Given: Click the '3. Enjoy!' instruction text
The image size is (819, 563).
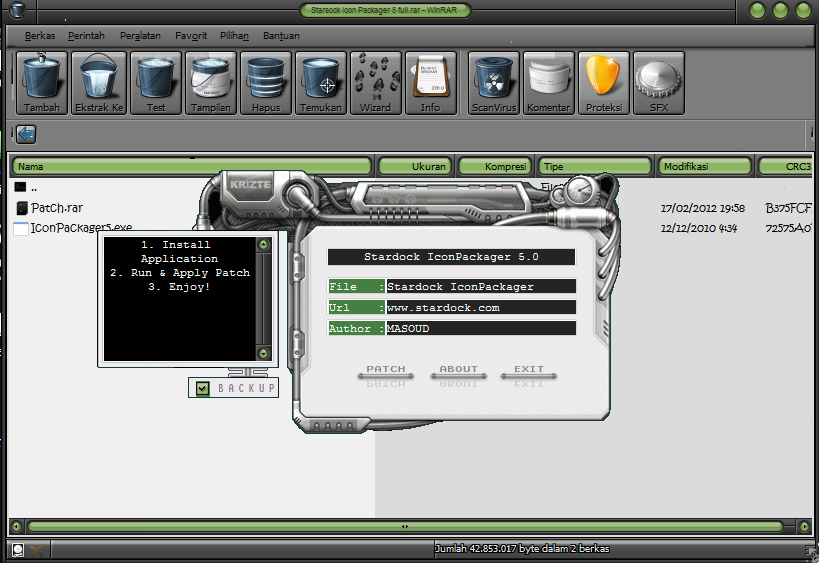Looking at the screenshot, I should click(x=179, y=287).
